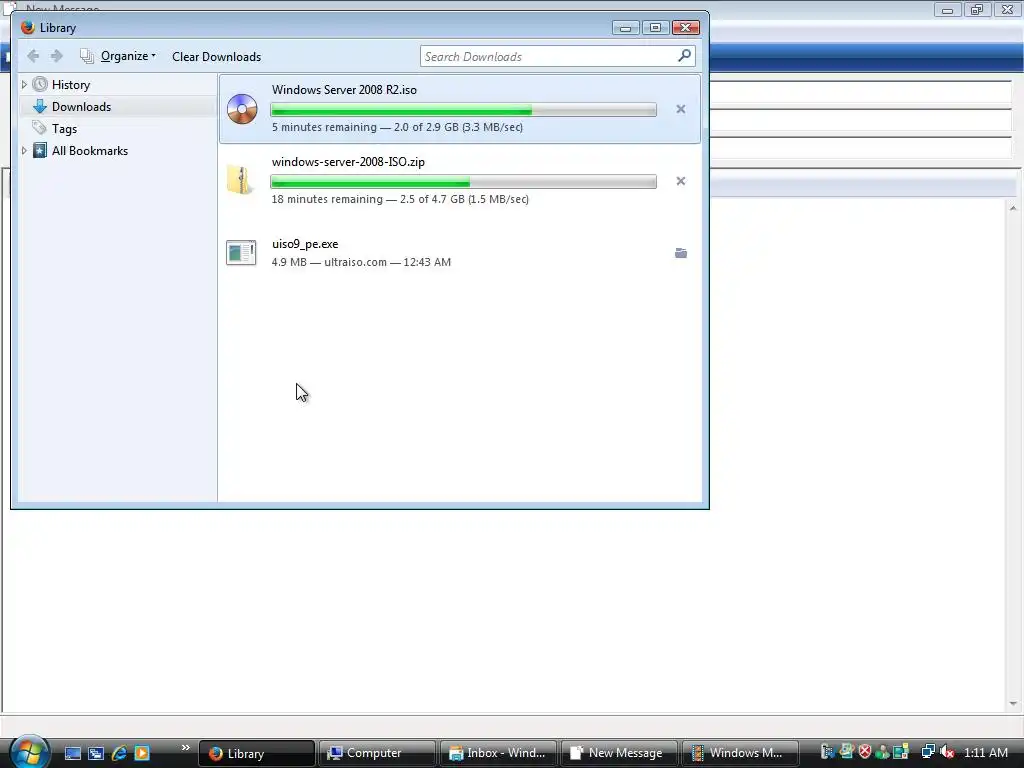Launch Internet Explorer from quick launch
Screen dimensions: 1024x768
[119, 753]
